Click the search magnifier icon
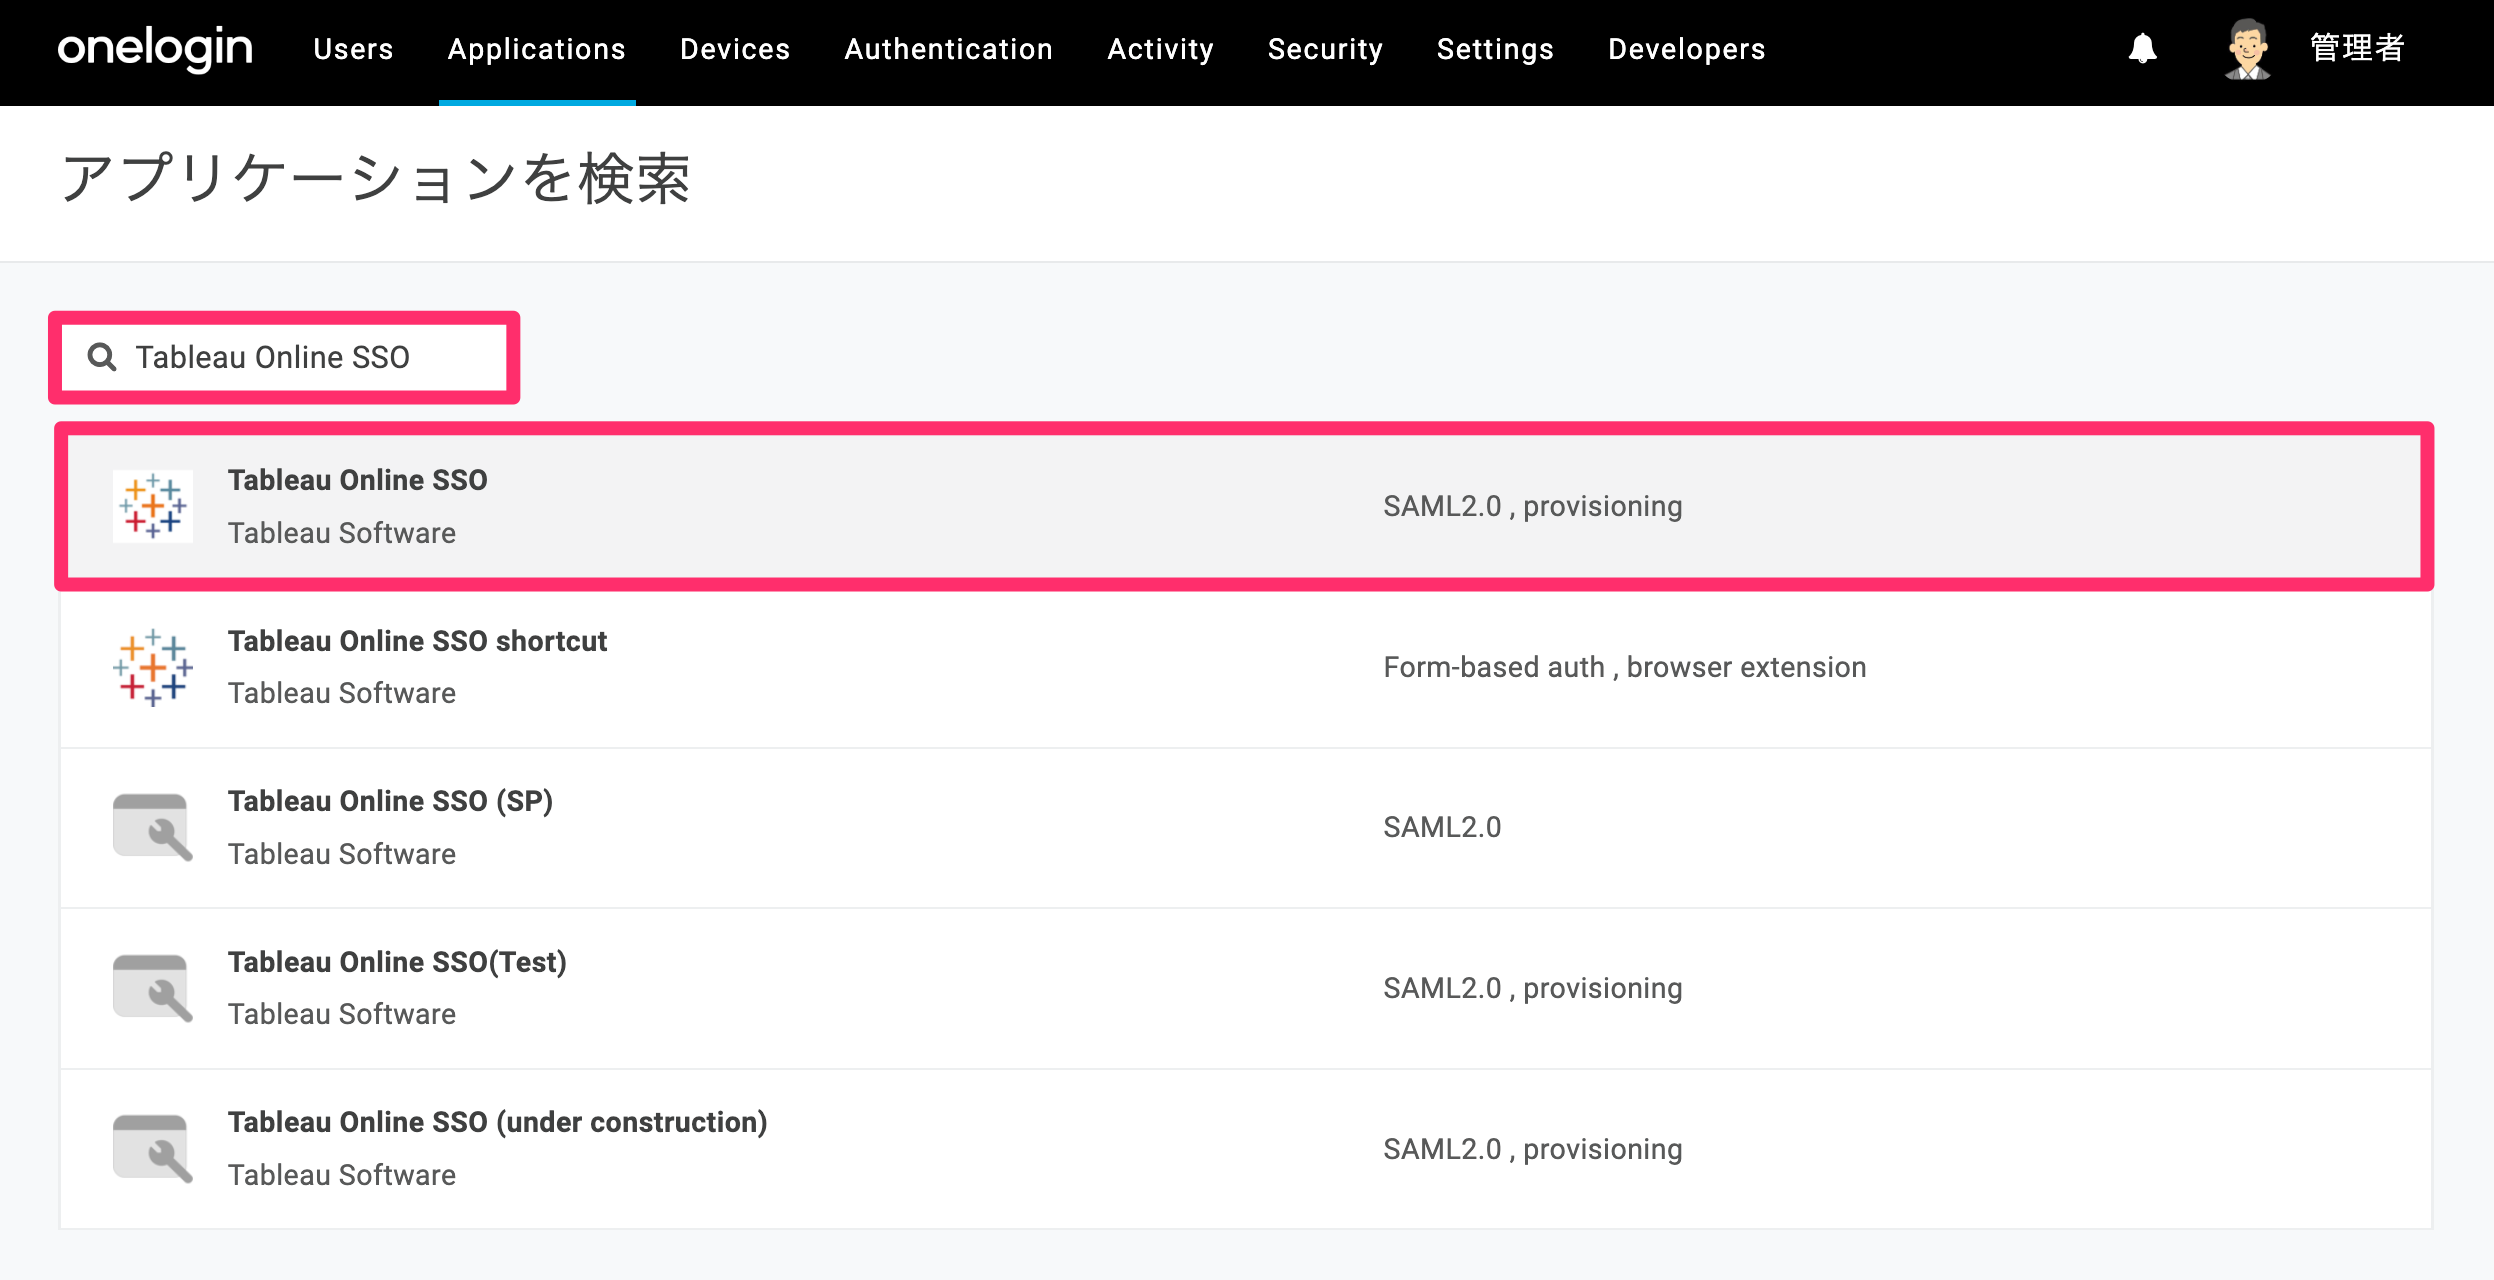 click(x=102, y=357)
